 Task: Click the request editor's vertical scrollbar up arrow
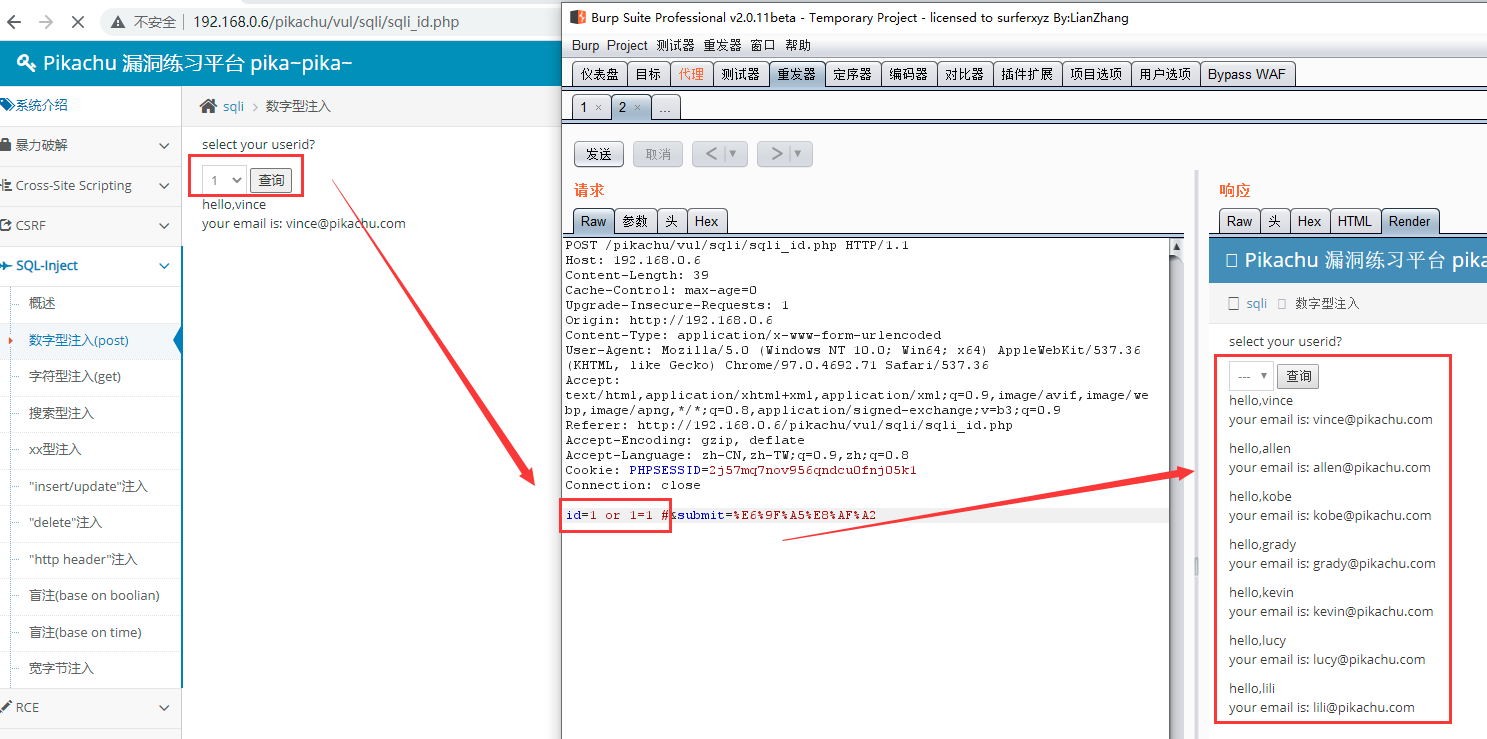coord(1176,246)
